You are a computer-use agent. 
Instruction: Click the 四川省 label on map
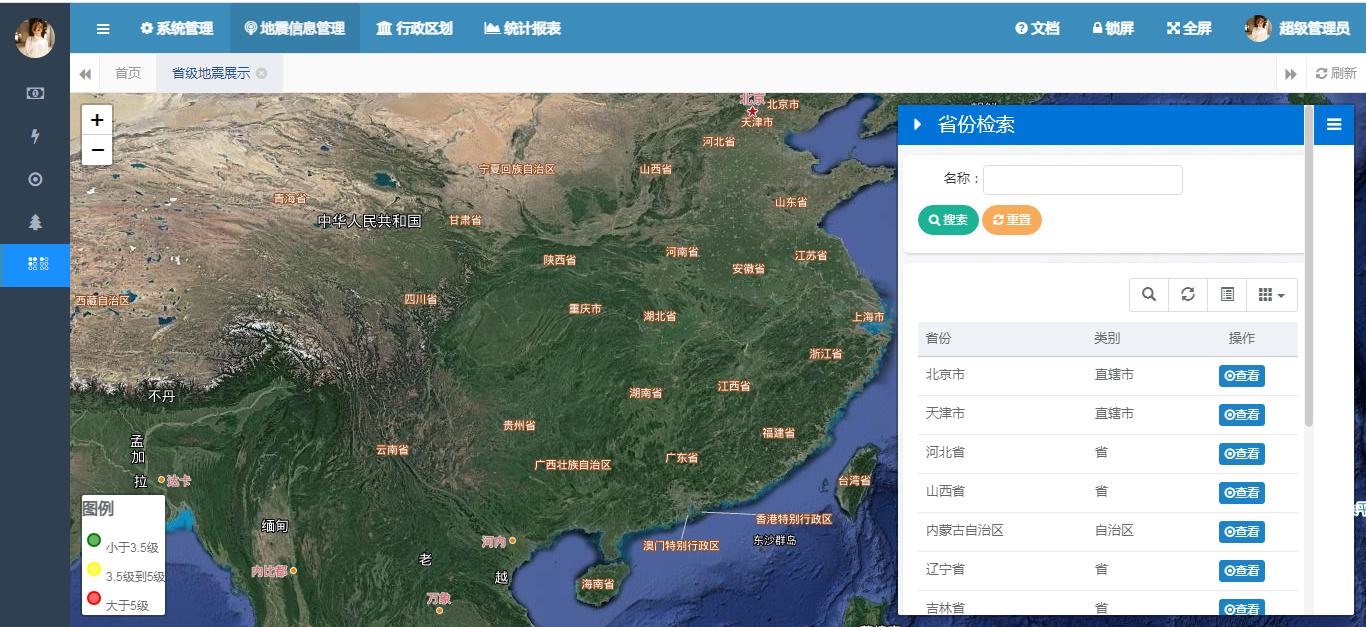421,299
